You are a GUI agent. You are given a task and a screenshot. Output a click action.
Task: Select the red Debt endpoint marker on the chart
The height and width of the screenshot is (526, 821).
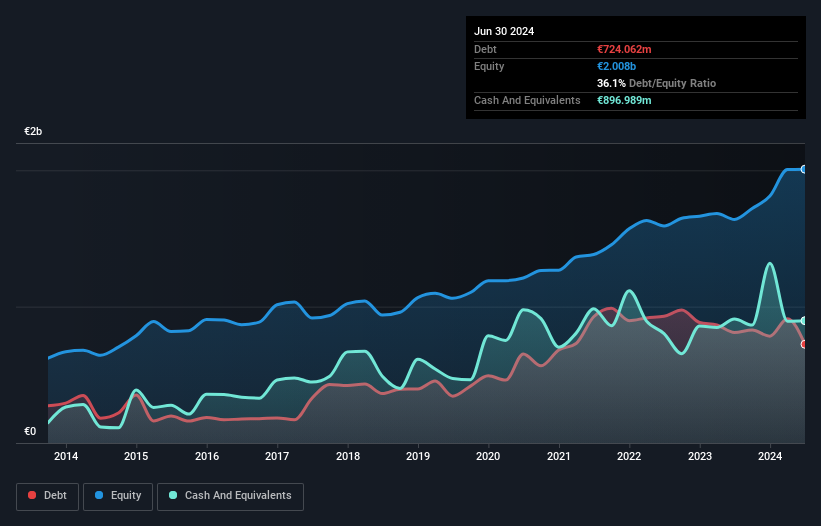point(804,344)
